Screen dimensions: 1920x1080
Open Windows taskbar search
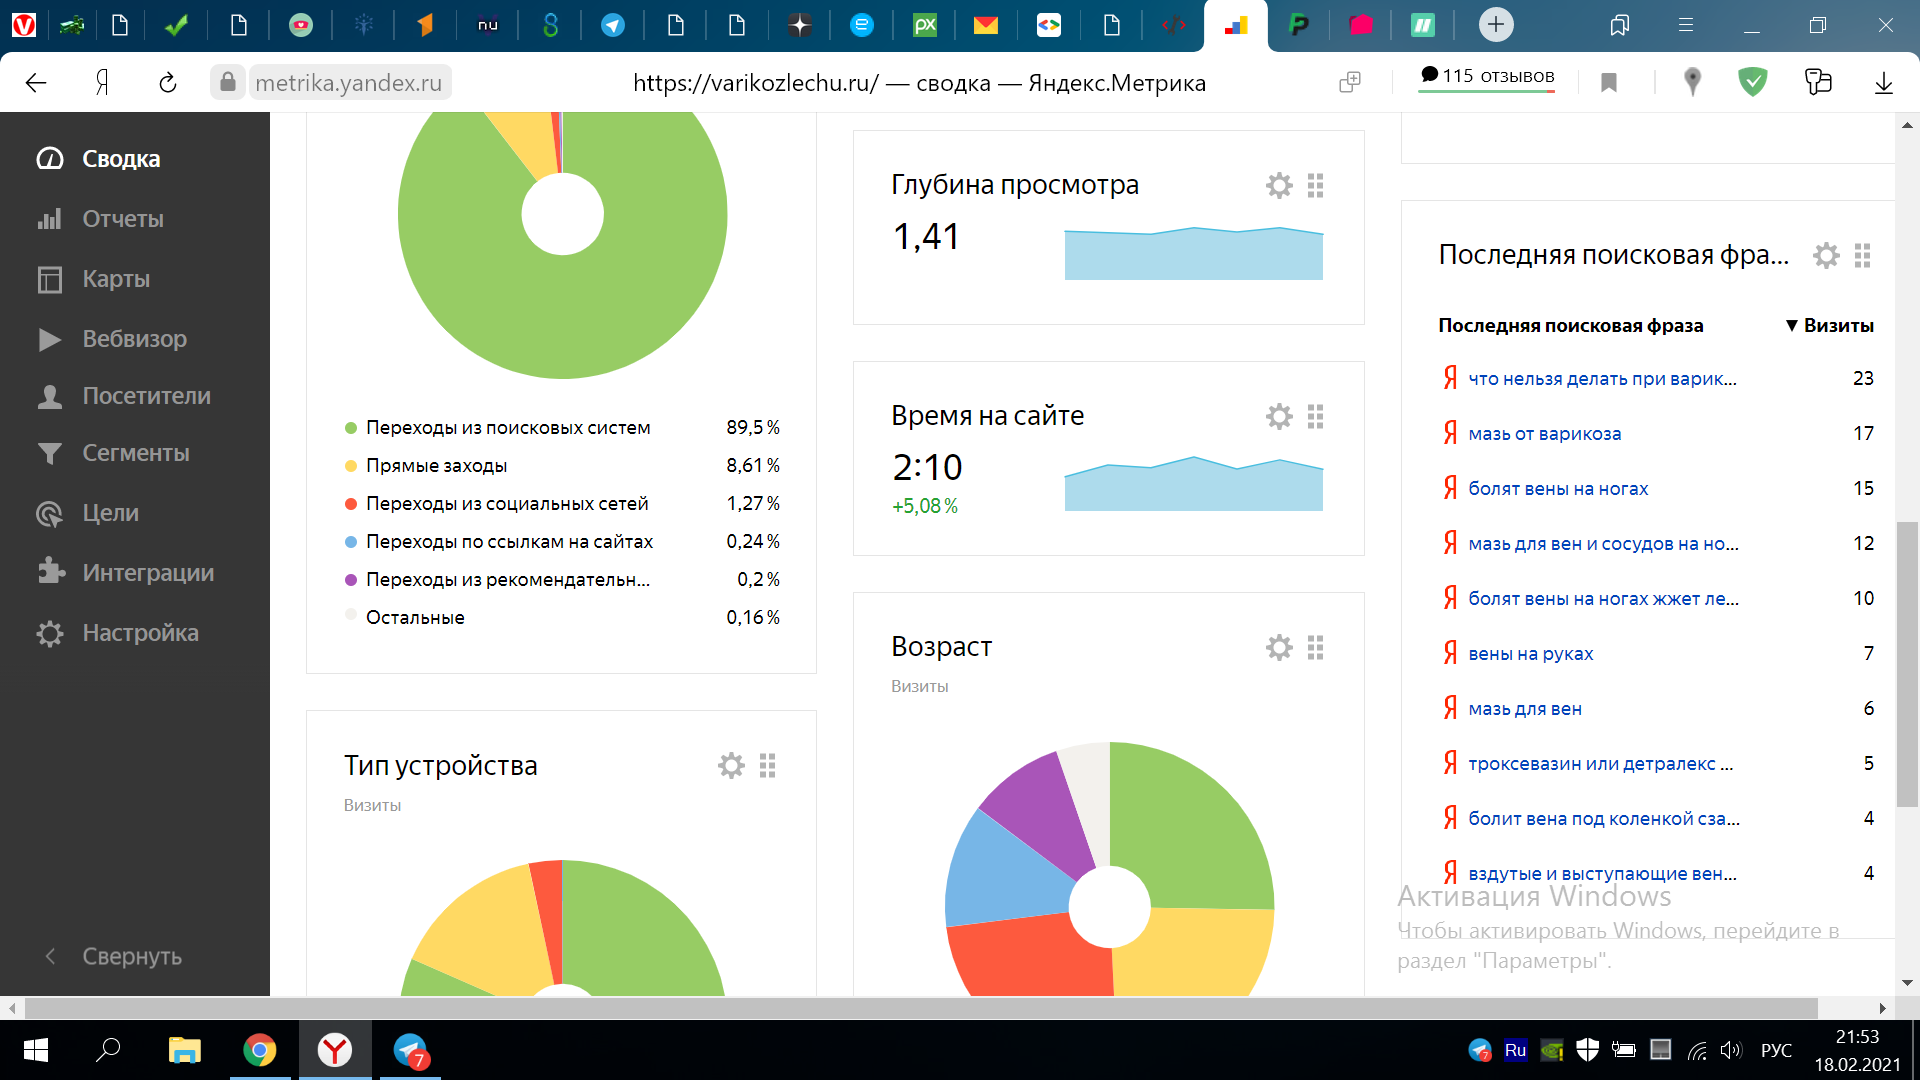tap(108, 1050)
